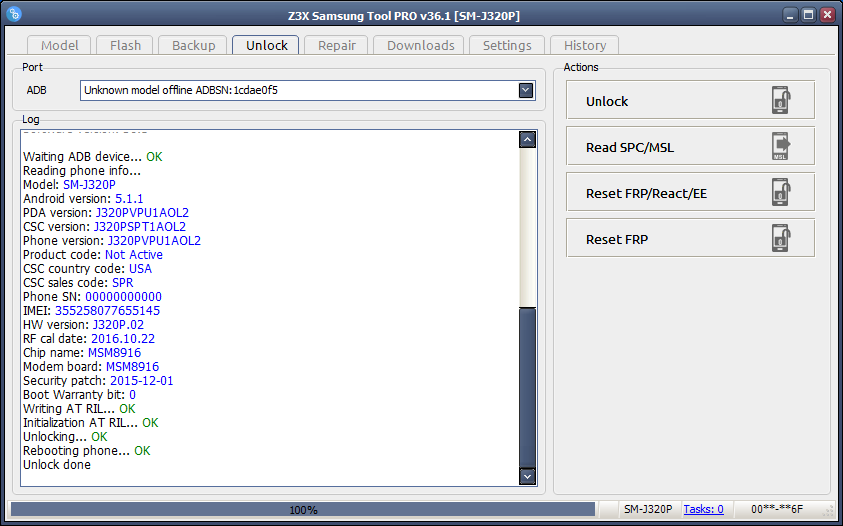843x526 pixels.
Task: Click Phone version J320PVPU1AOL2 line
Action: (x=112, y=240)
